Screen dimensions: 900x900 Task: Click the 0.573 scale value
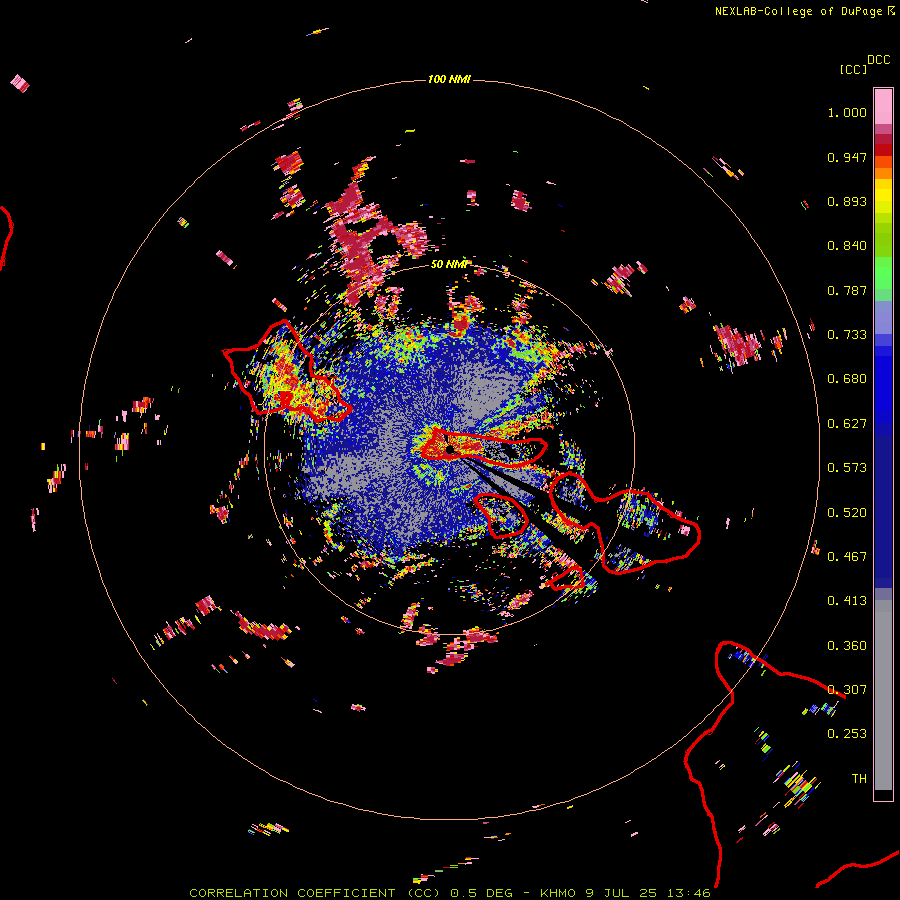pyautogui.click(x=847, y=468)
